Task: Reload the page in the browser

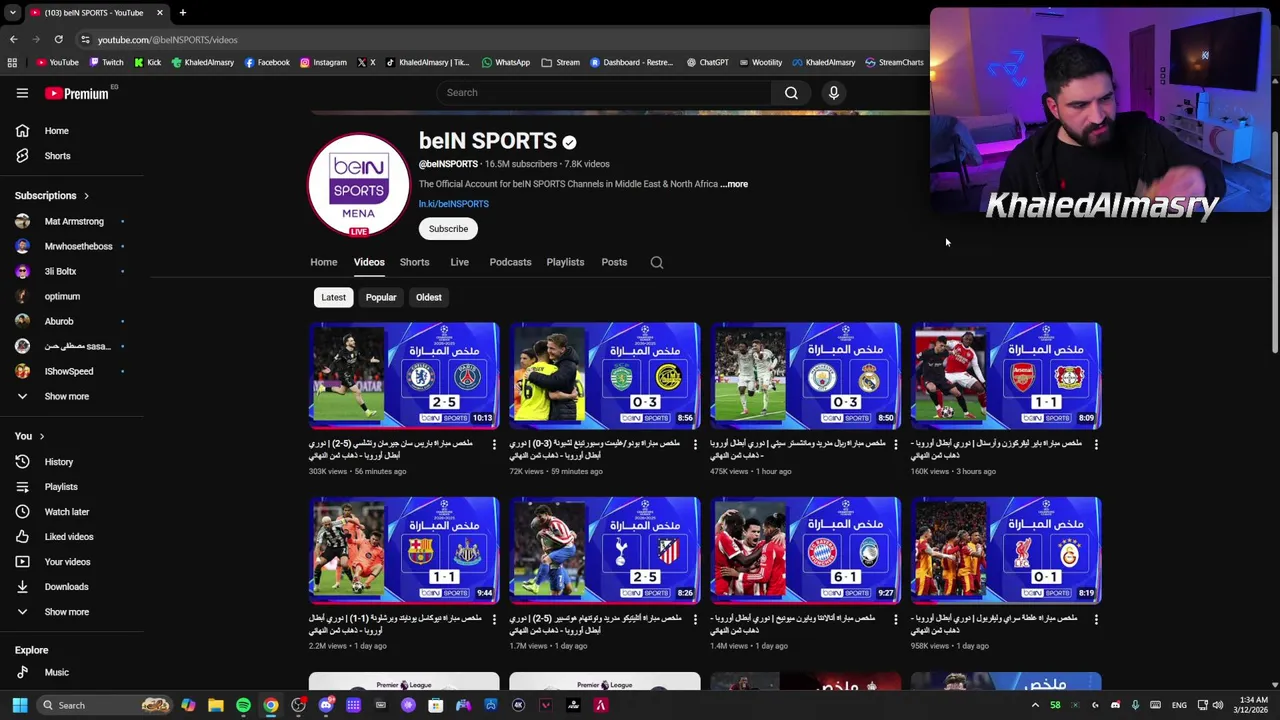Action: point(58,39)
